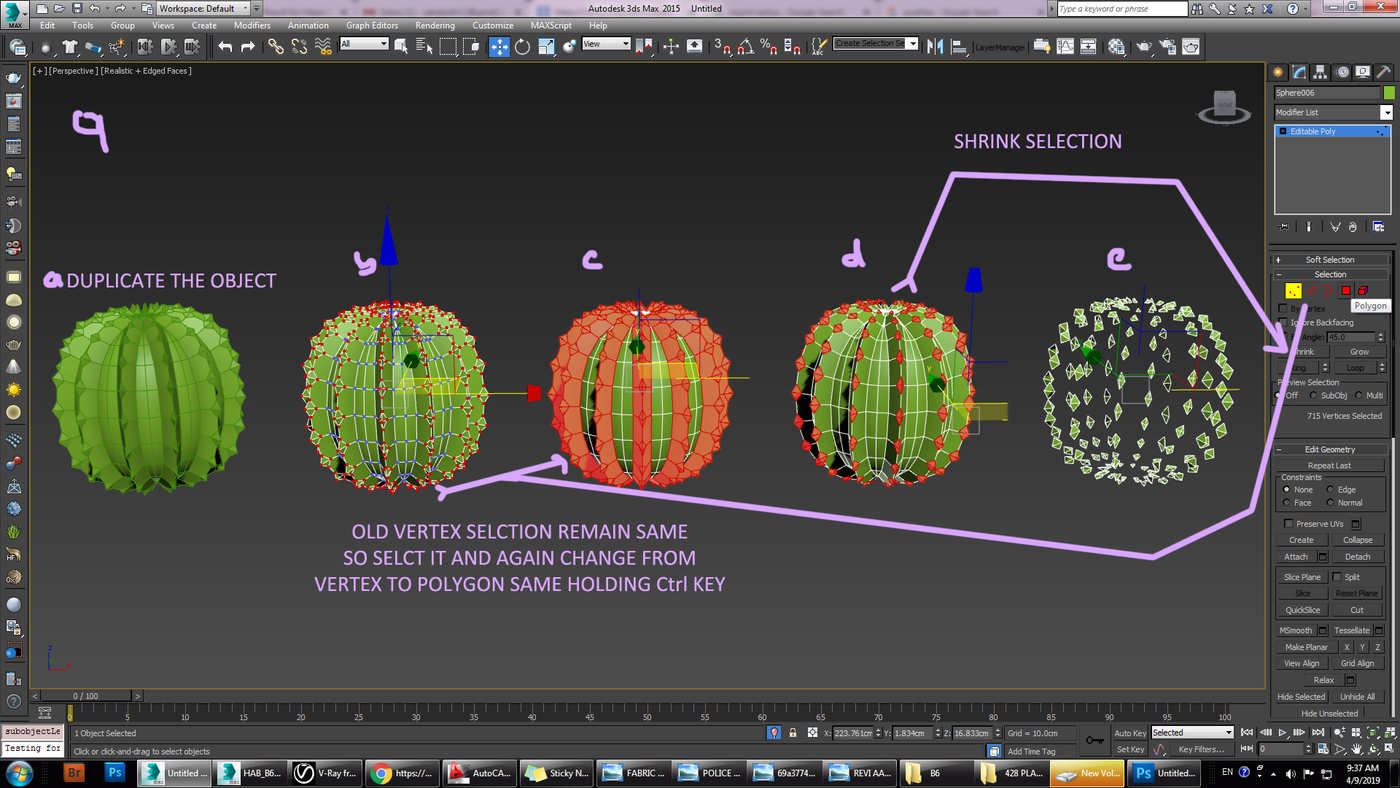The width and height of the screenshot is (1400, 788).
Task: Open the Animation menu
Action: click(308, 25)
